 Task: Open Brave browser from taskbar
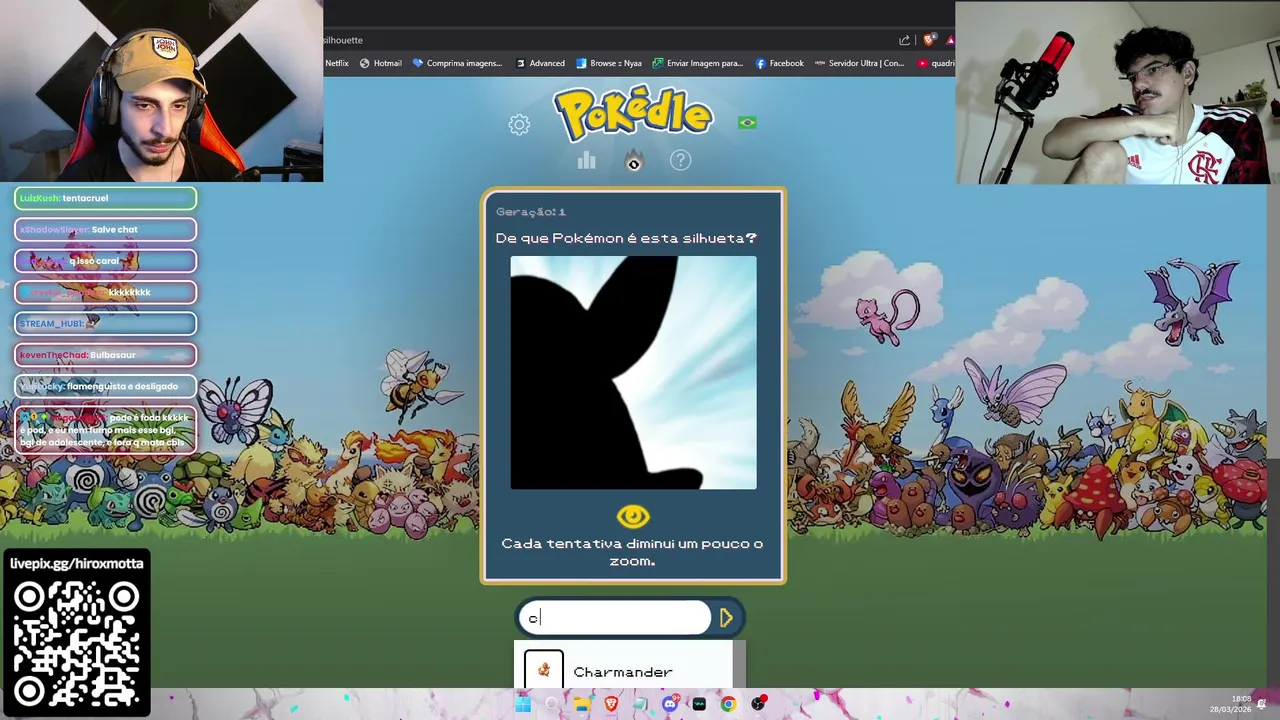click(611, 704)
